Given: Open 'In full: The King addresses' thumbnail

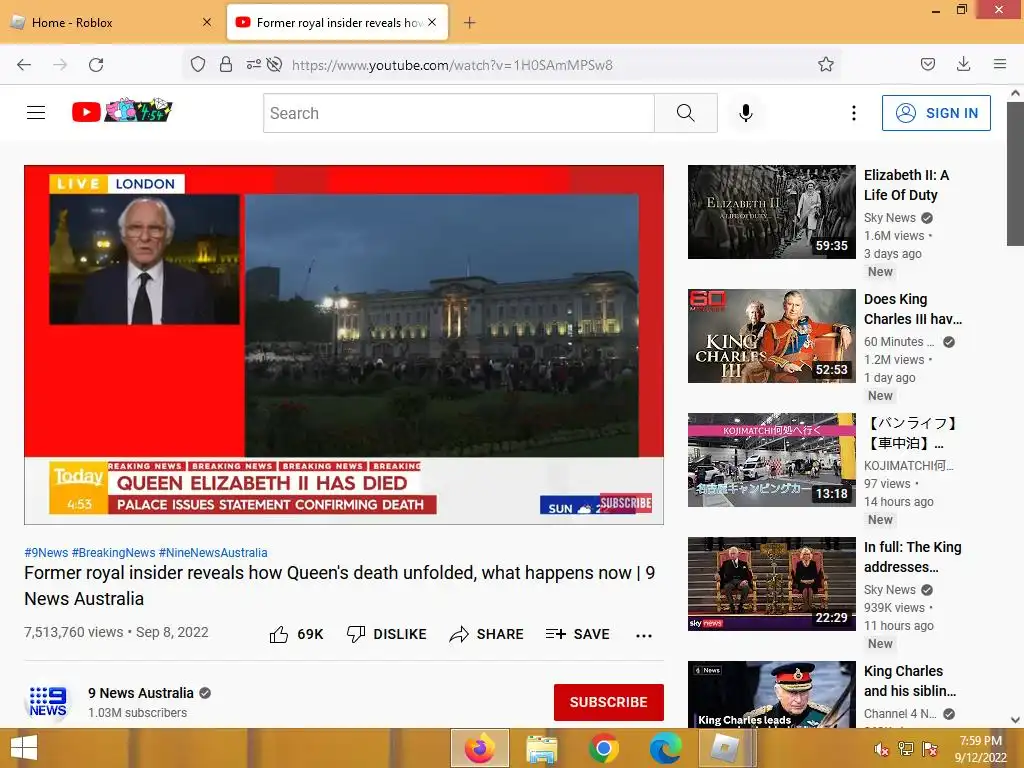Looking at the screenshot, I should pos(771,584).
